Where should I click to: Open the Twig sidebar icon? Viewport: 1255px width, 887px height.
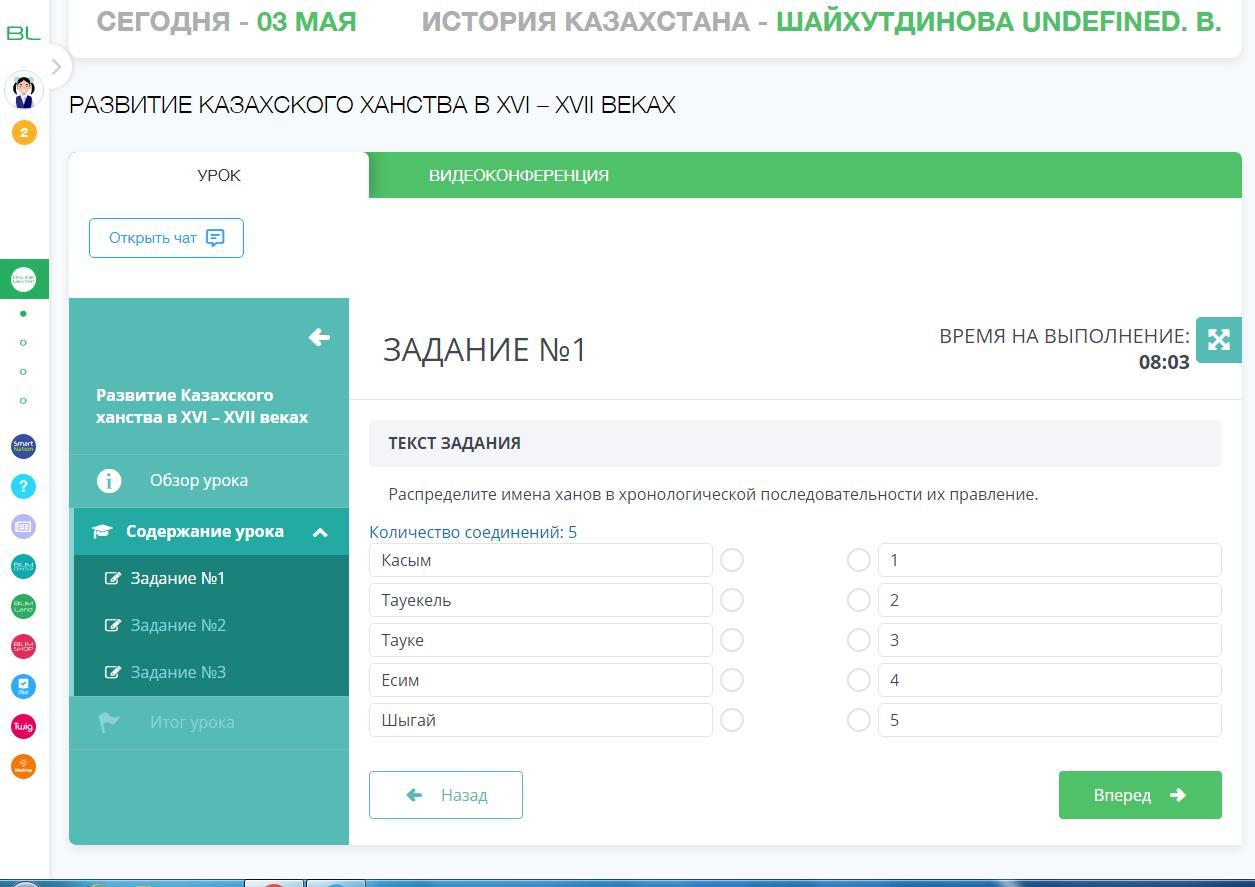click(x=23, y=726)
